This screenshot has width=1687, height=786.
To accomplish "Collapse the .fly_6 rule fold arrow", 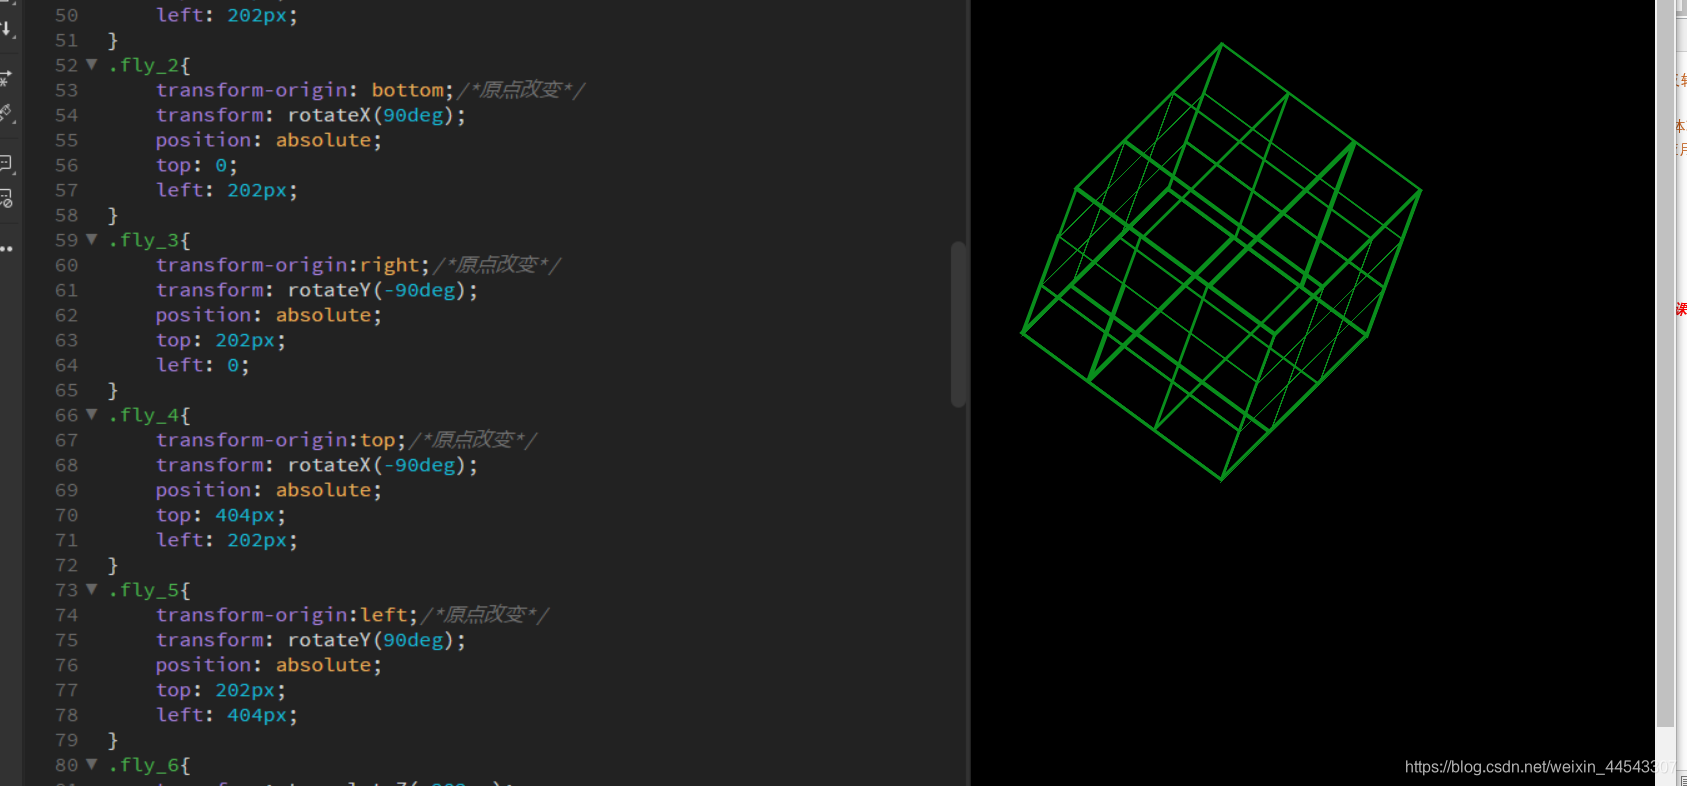I will click(92, 765).
